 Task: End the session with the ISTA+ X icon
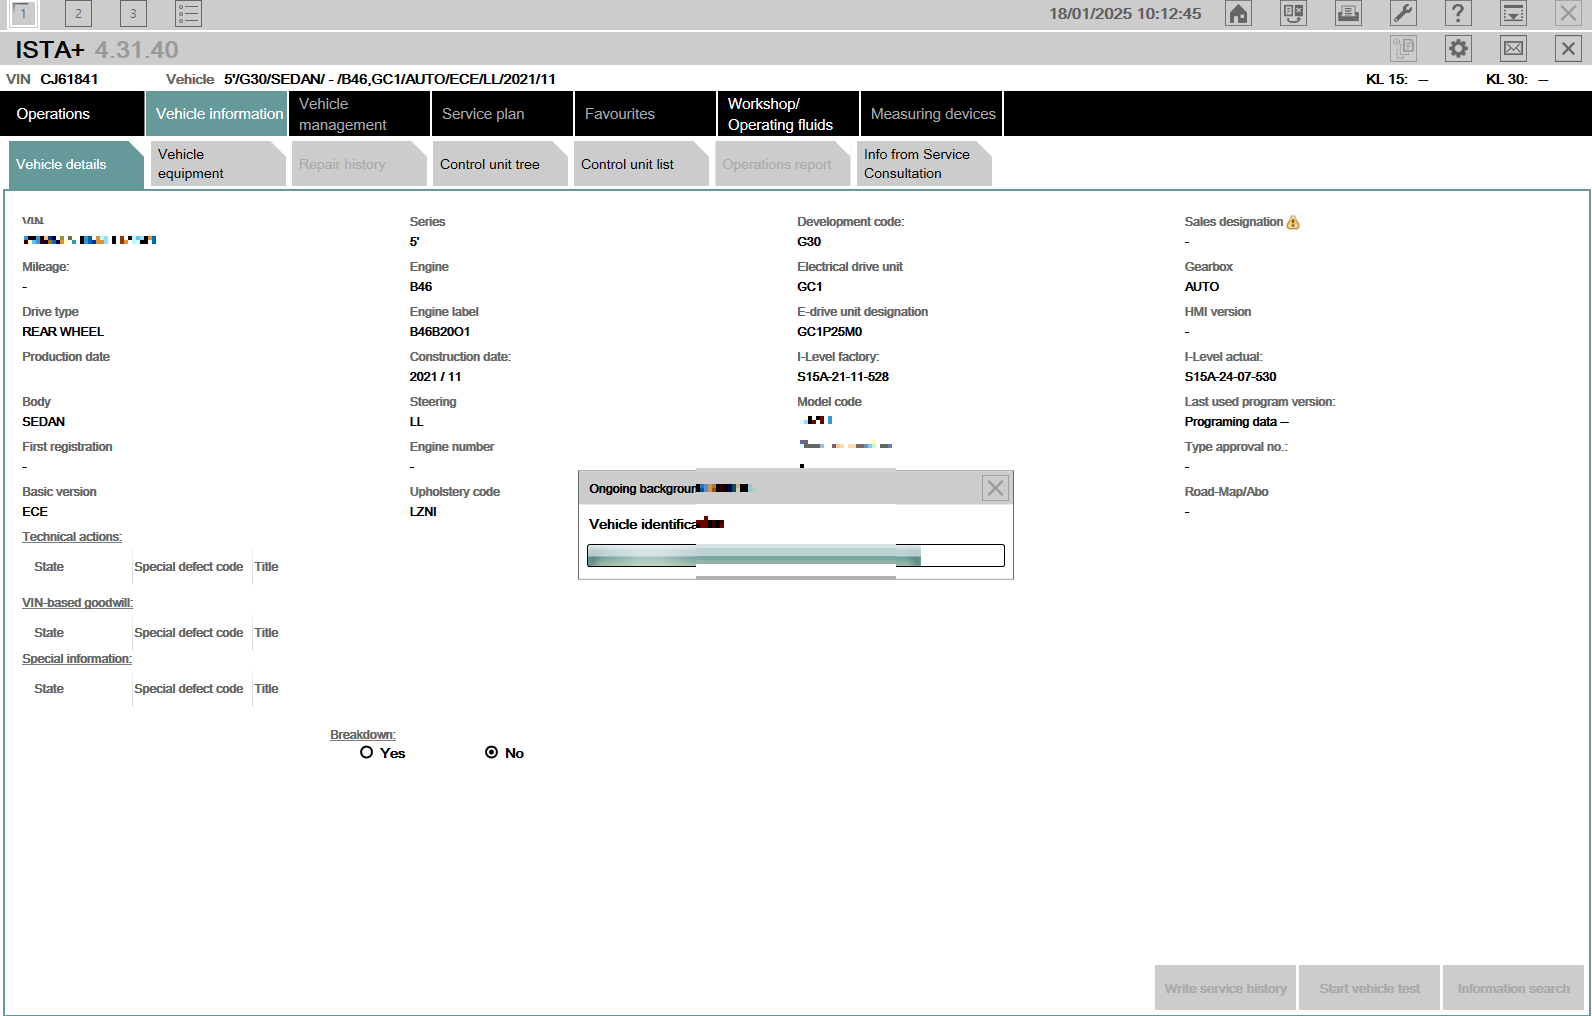click(x=1568, y=48)
